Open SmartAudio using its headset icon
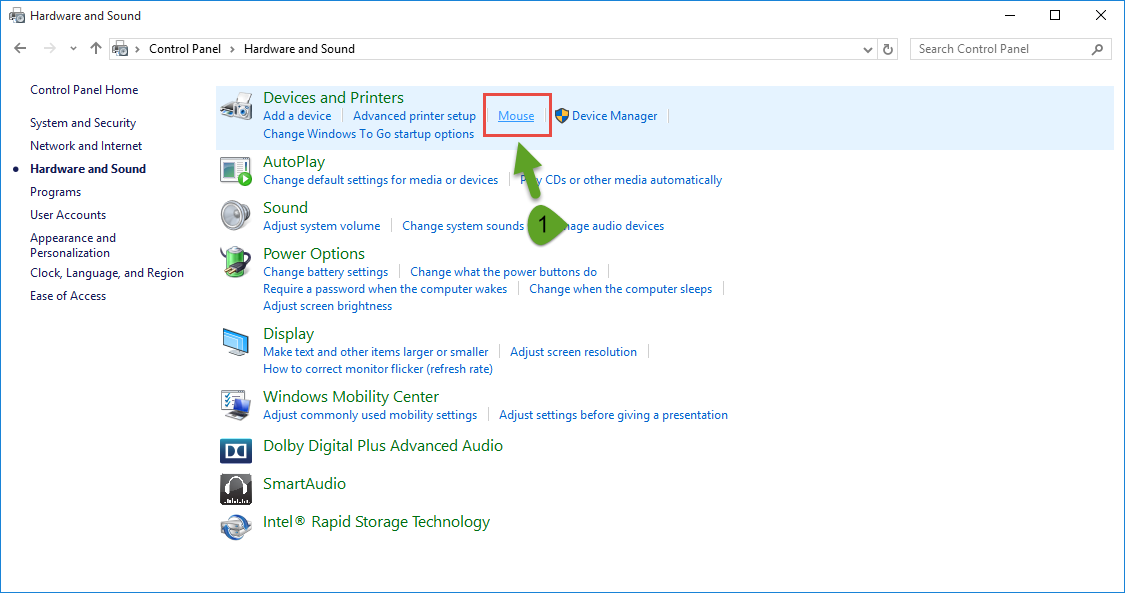This screenshot has height=593, width=1125. click(236, 489)
